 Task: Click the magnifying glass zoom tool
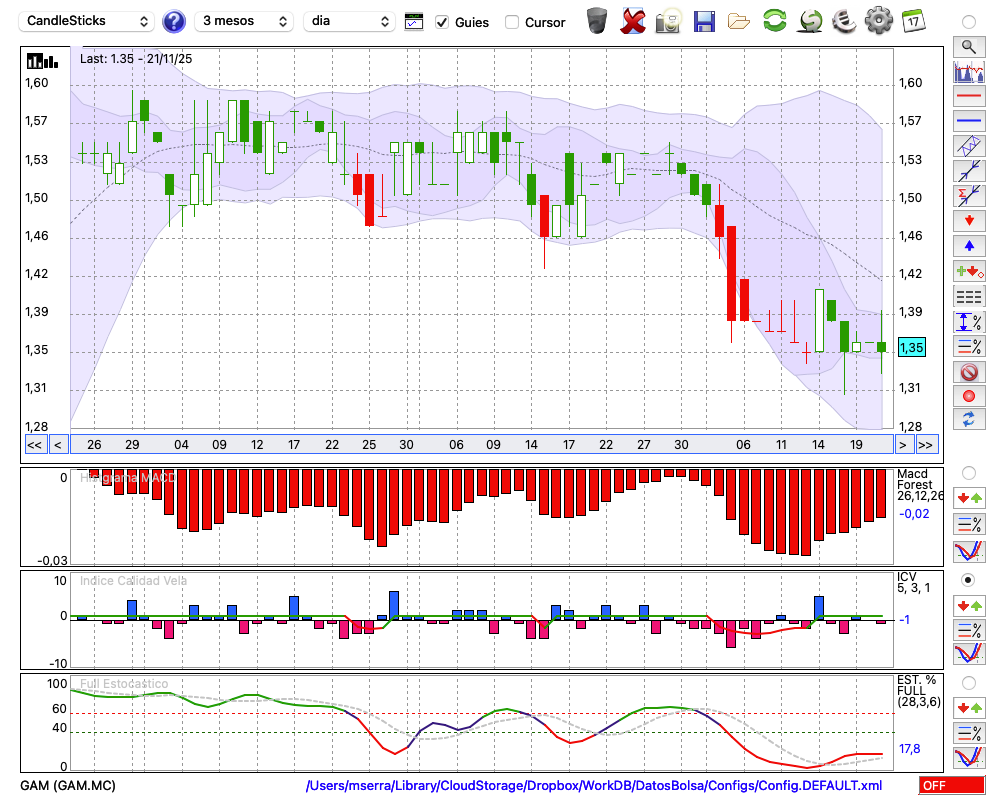point(968,46)
